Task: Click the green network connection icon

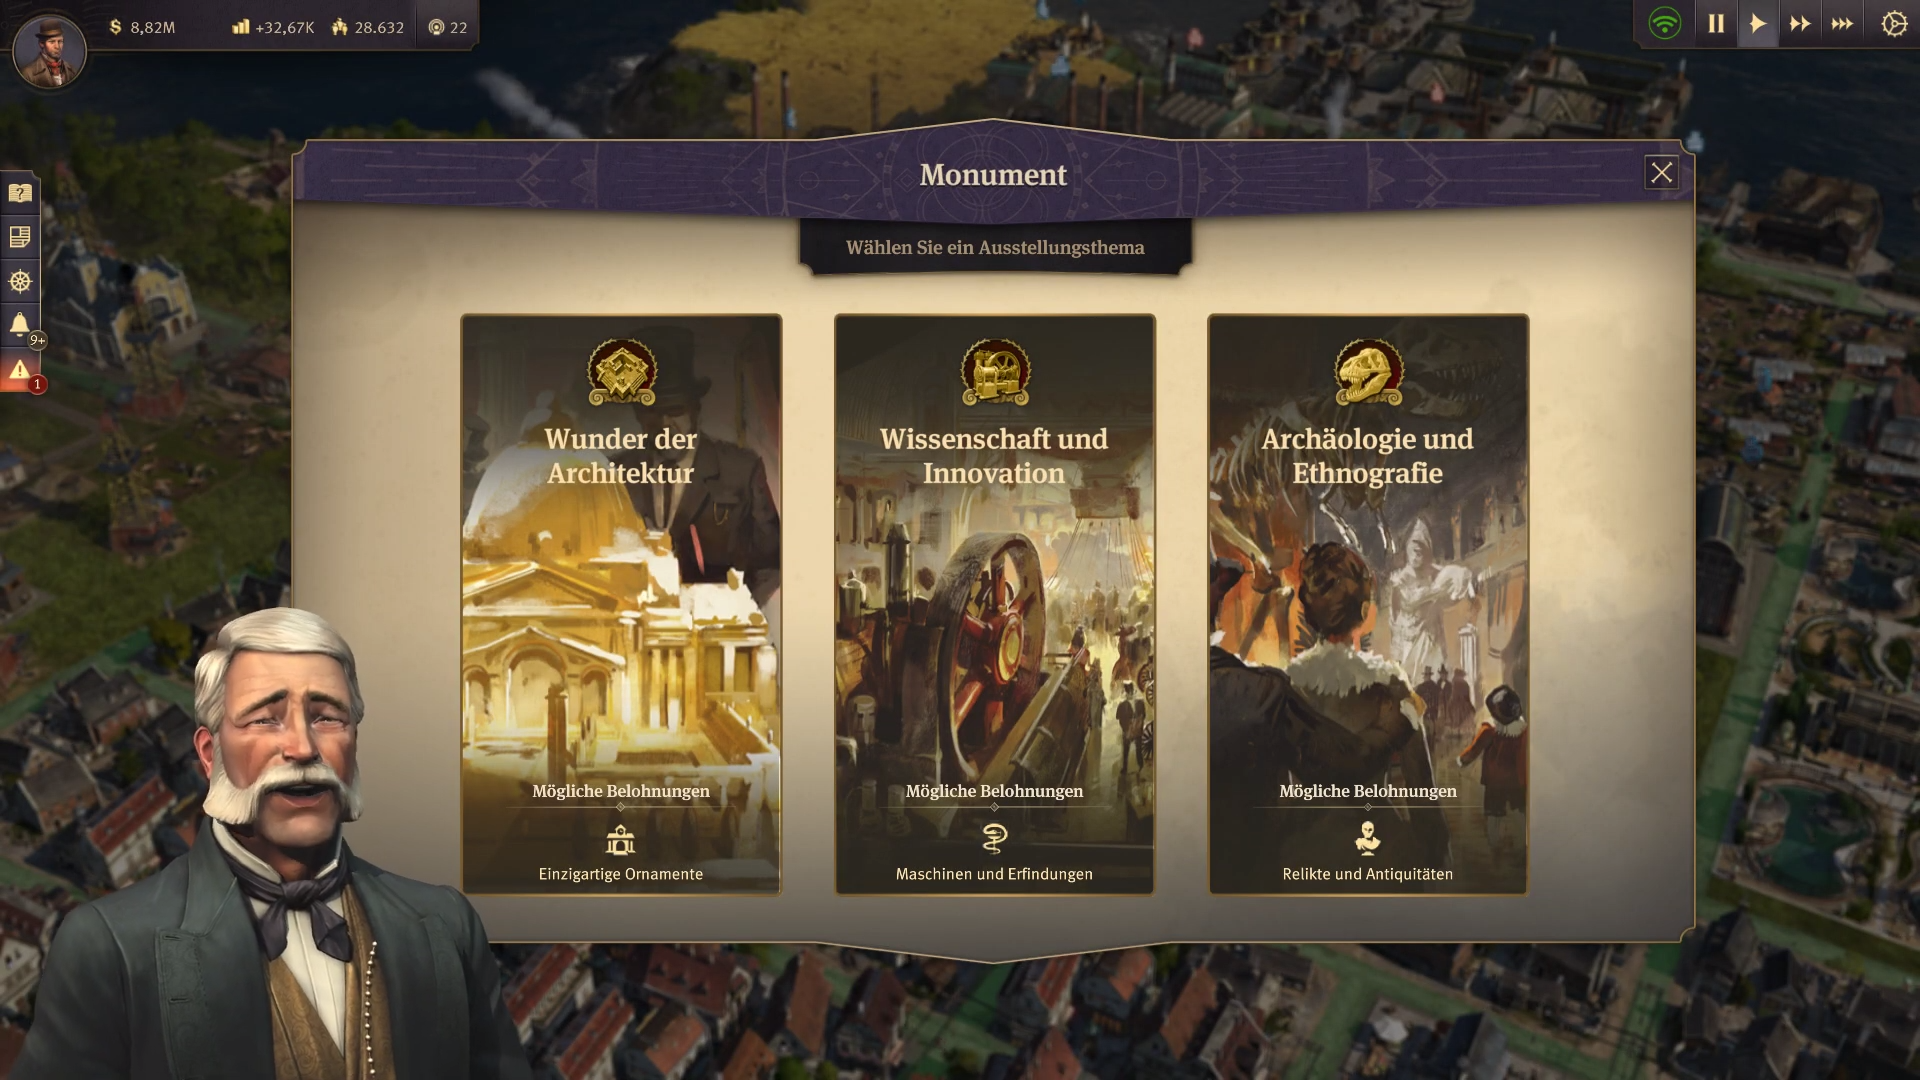Action: 1665,24
